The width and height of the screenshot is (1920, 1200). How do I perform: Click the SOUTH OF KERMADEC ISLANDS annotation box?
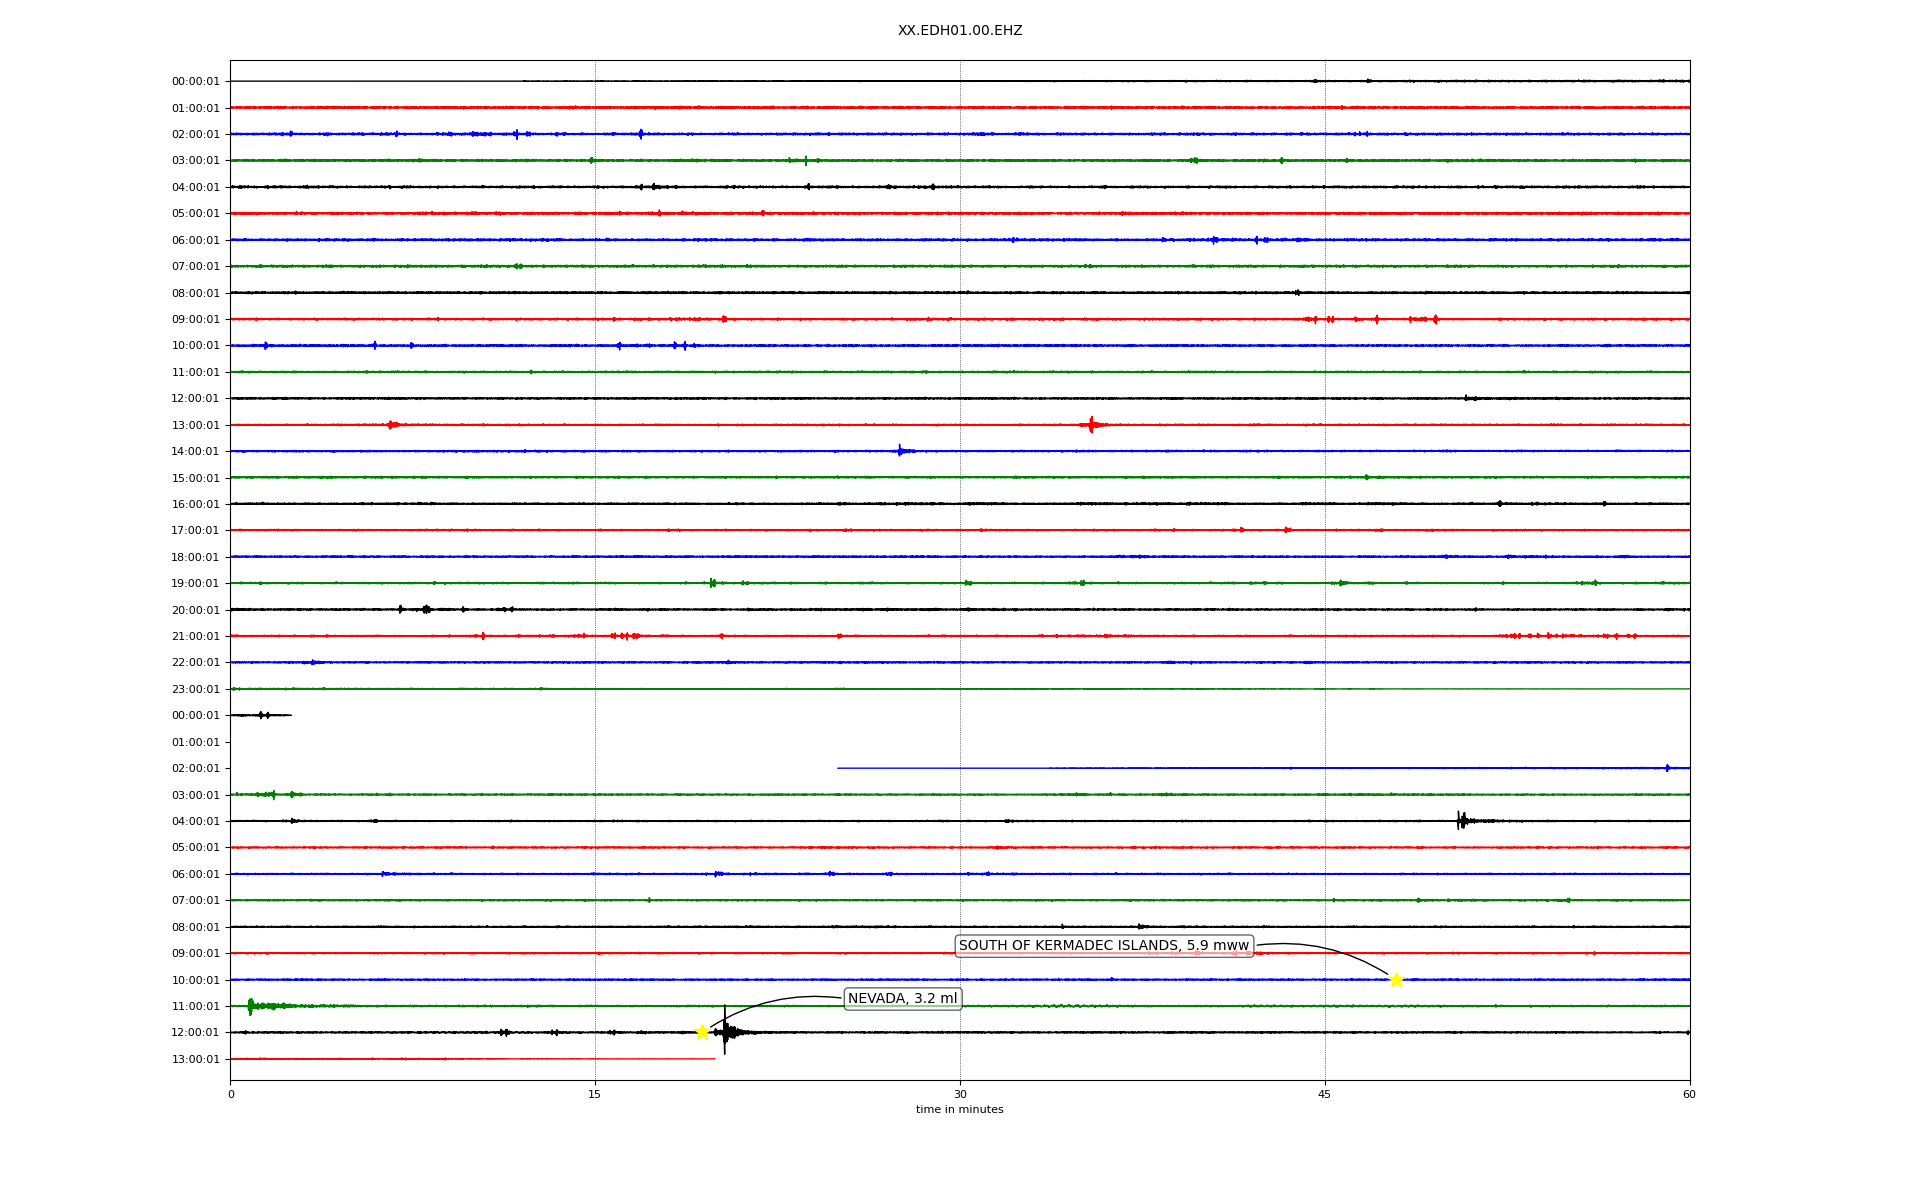click(x=1103, y=945)
